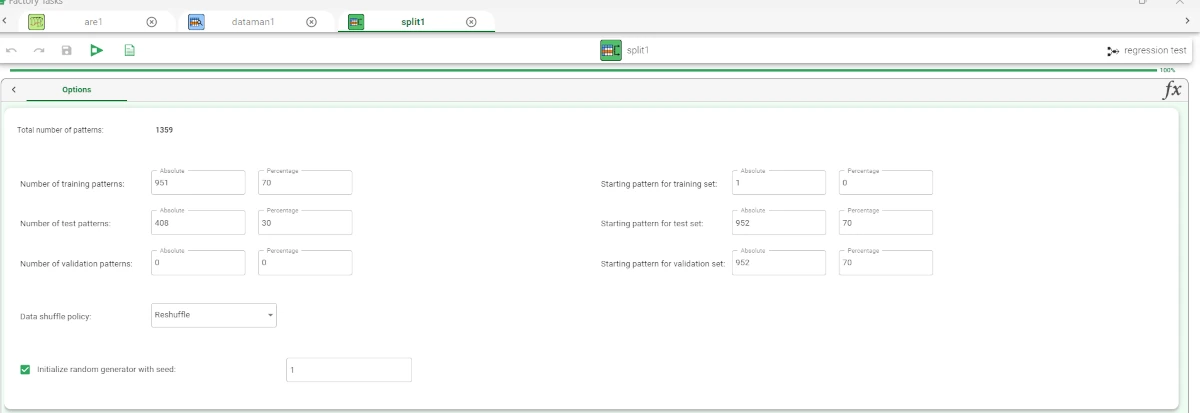Image resolution: width=1200 pixels, height=413 pixels.
Task: Click the split1 tab icon
Action: 356,21
